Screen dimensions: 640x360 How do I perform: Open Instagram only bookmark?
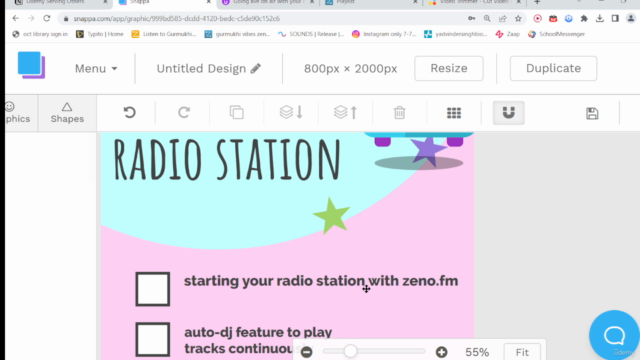[384, 34]
